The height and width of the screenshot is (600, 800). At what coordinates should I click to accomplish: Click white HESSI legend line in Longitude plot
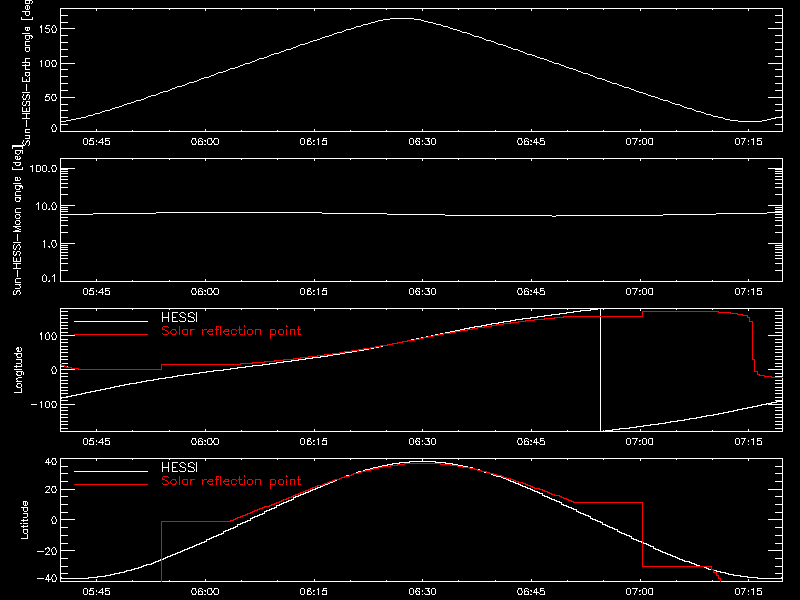[111, 321]
